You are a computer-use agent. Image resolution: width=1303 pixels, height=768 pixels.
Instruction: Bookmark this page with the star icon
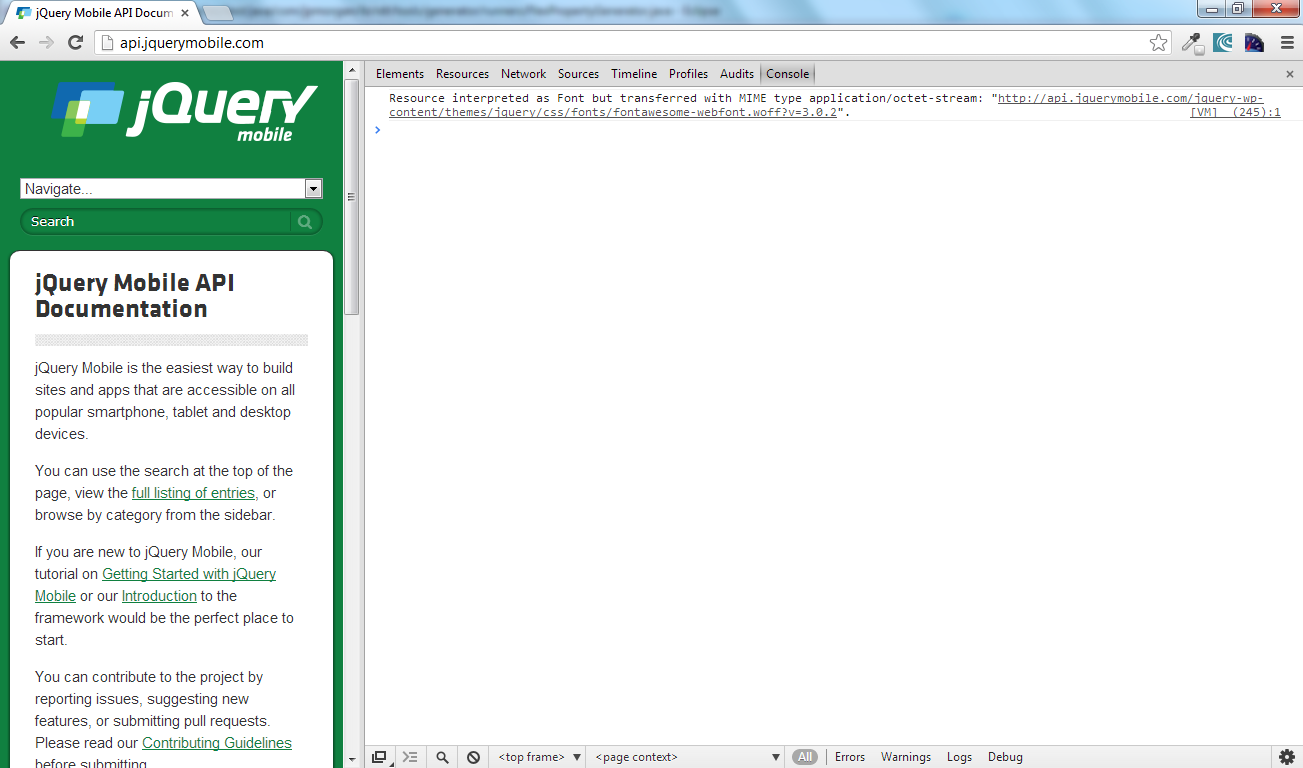pos(1158,42)
